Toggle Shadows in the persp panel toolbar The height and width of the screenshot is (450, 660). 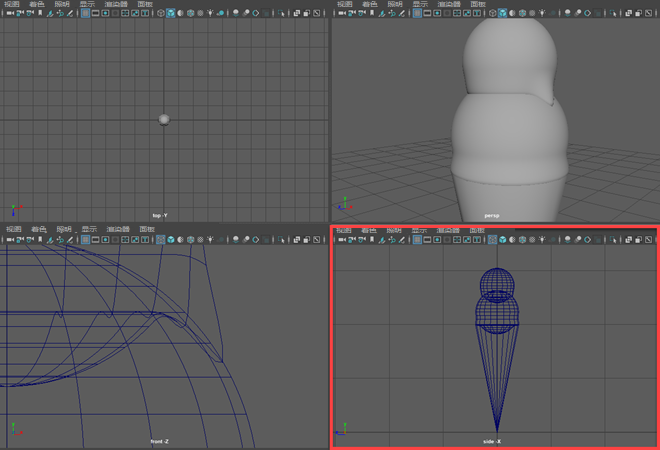coord(552,13)
